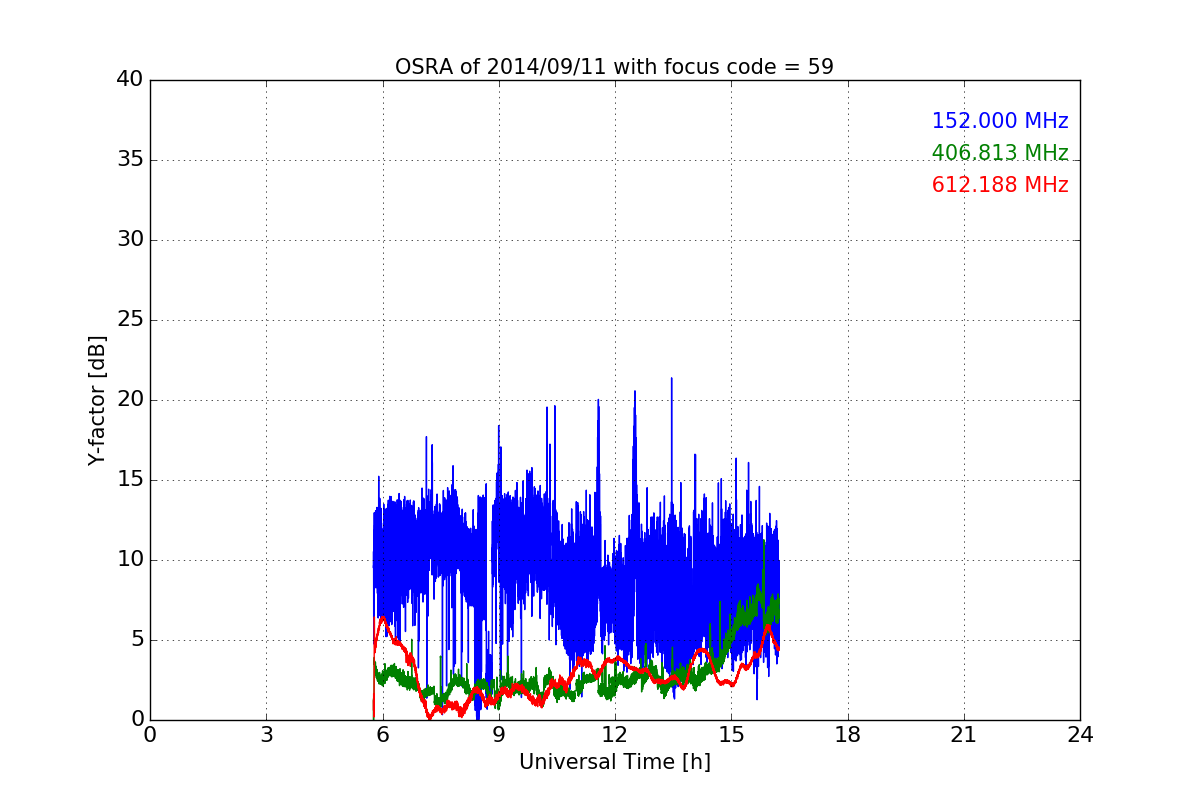The image size is (1200, 800).
Task: Click the 'Universal Time [h]' axis label
Action: (x=614, y=762)
